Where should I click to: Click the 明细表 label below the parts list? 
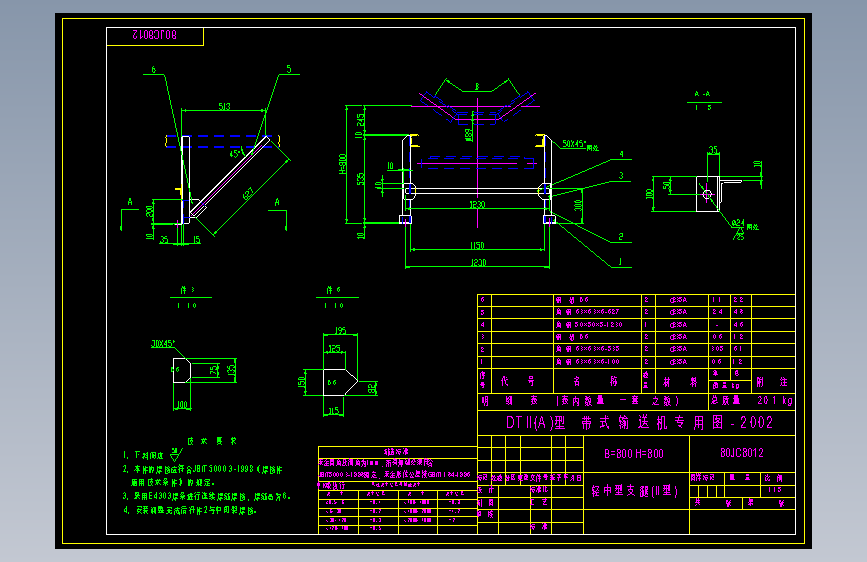[510, 400]
